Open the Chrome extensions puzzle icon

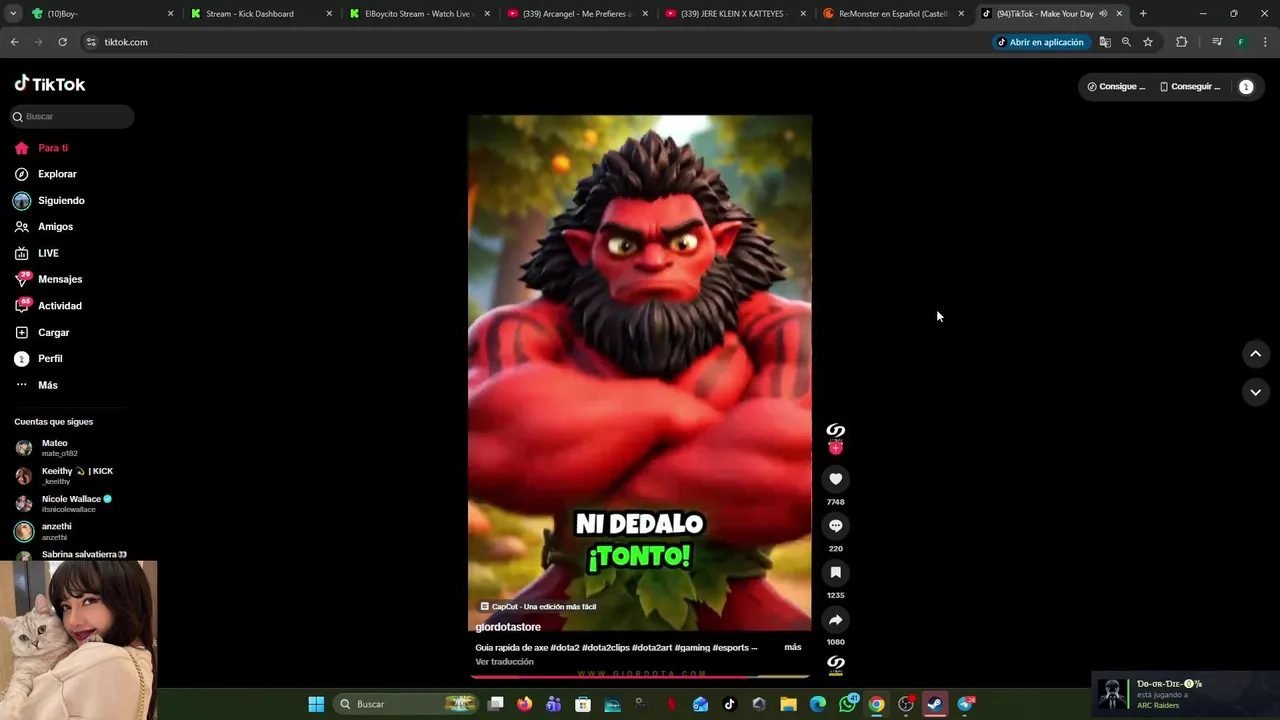click(1182, 42)
